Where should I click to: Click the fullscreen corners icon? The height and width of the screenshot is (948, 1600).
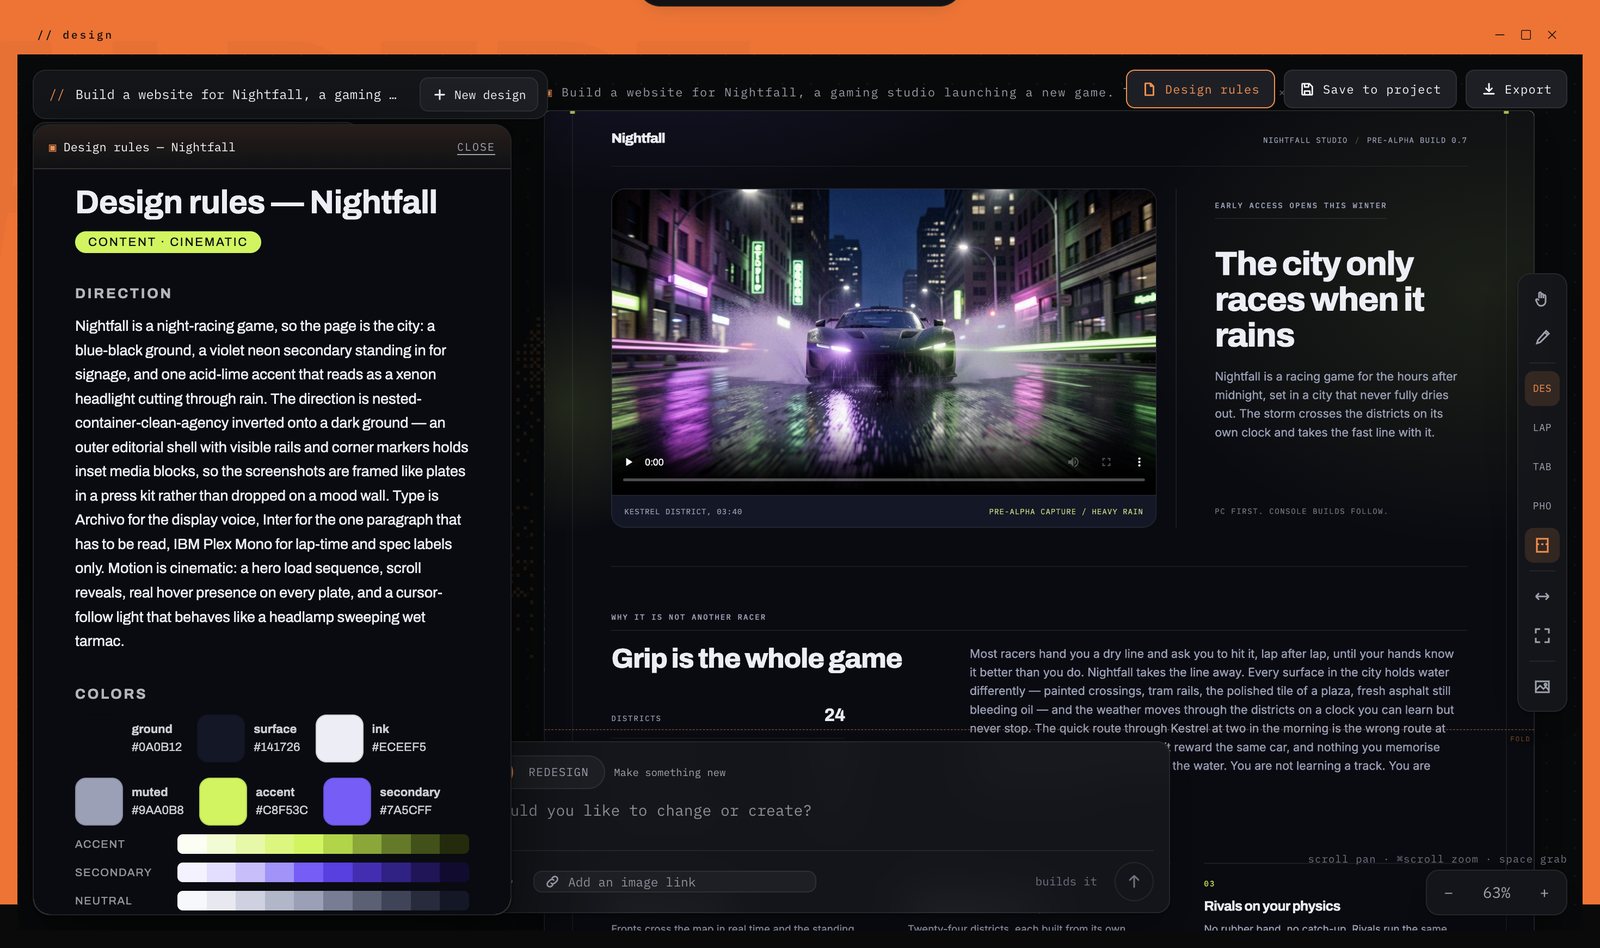(1542, 636)
